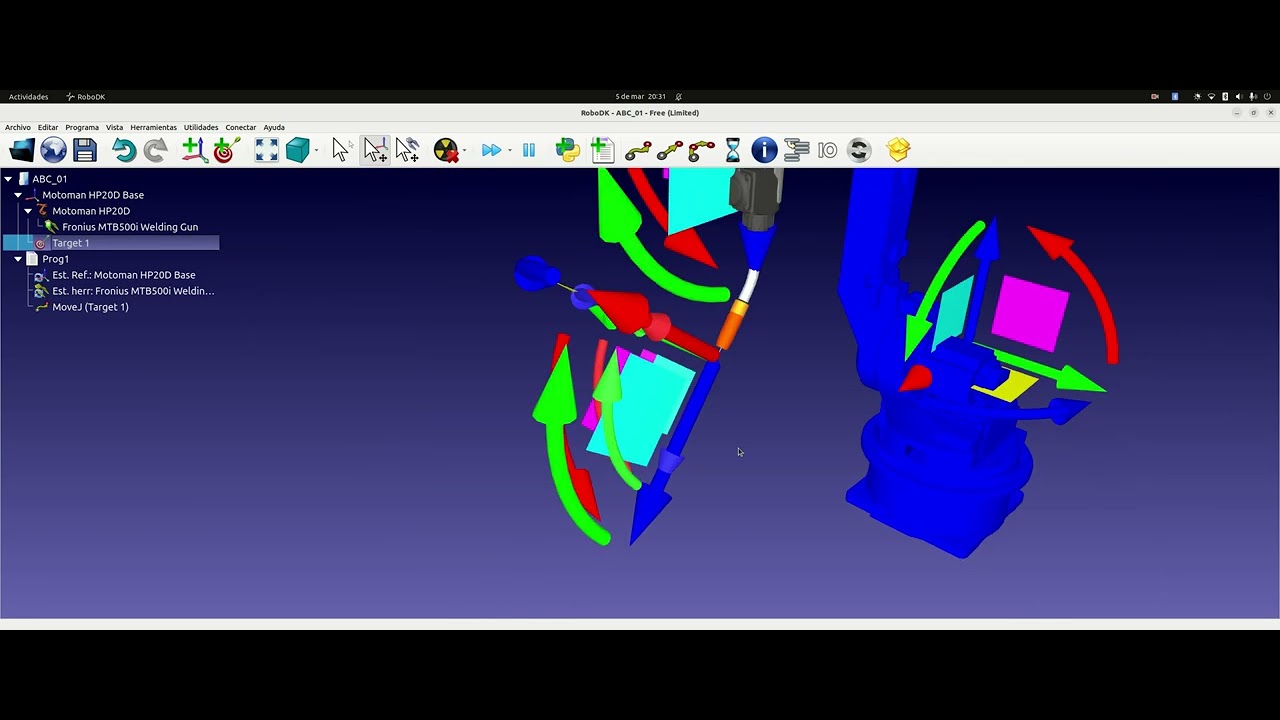Select Target 1 in the station tree

point(70,243)
